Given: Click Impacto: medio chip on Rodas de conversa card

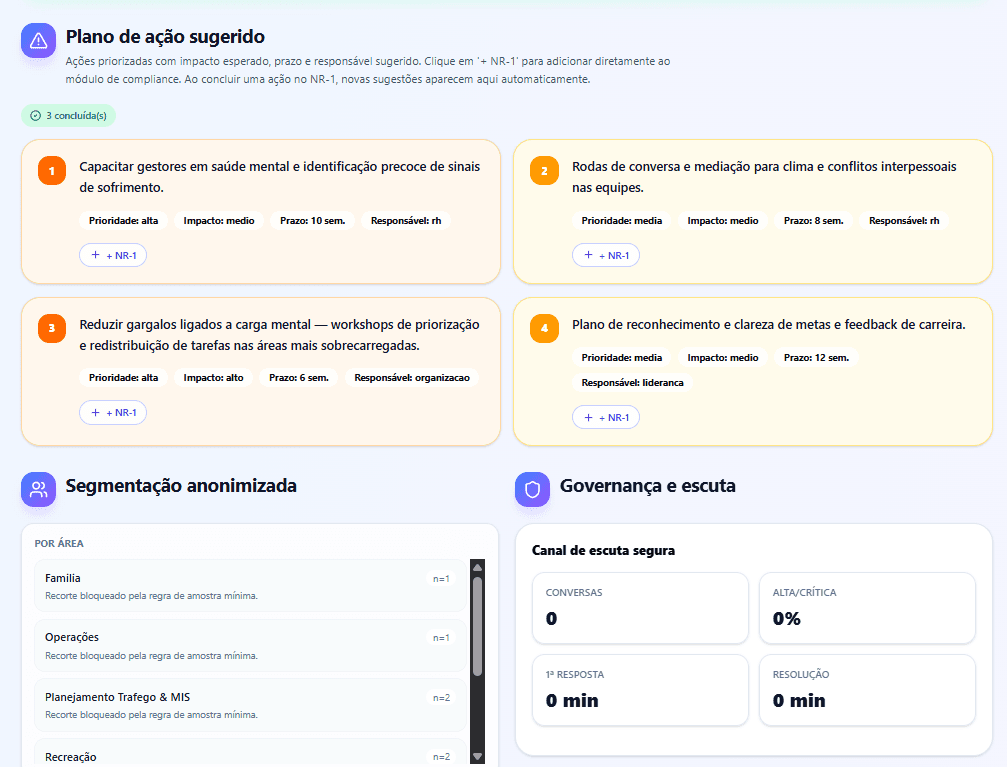Looking at the screenshot, I should [x=722, y=220].
